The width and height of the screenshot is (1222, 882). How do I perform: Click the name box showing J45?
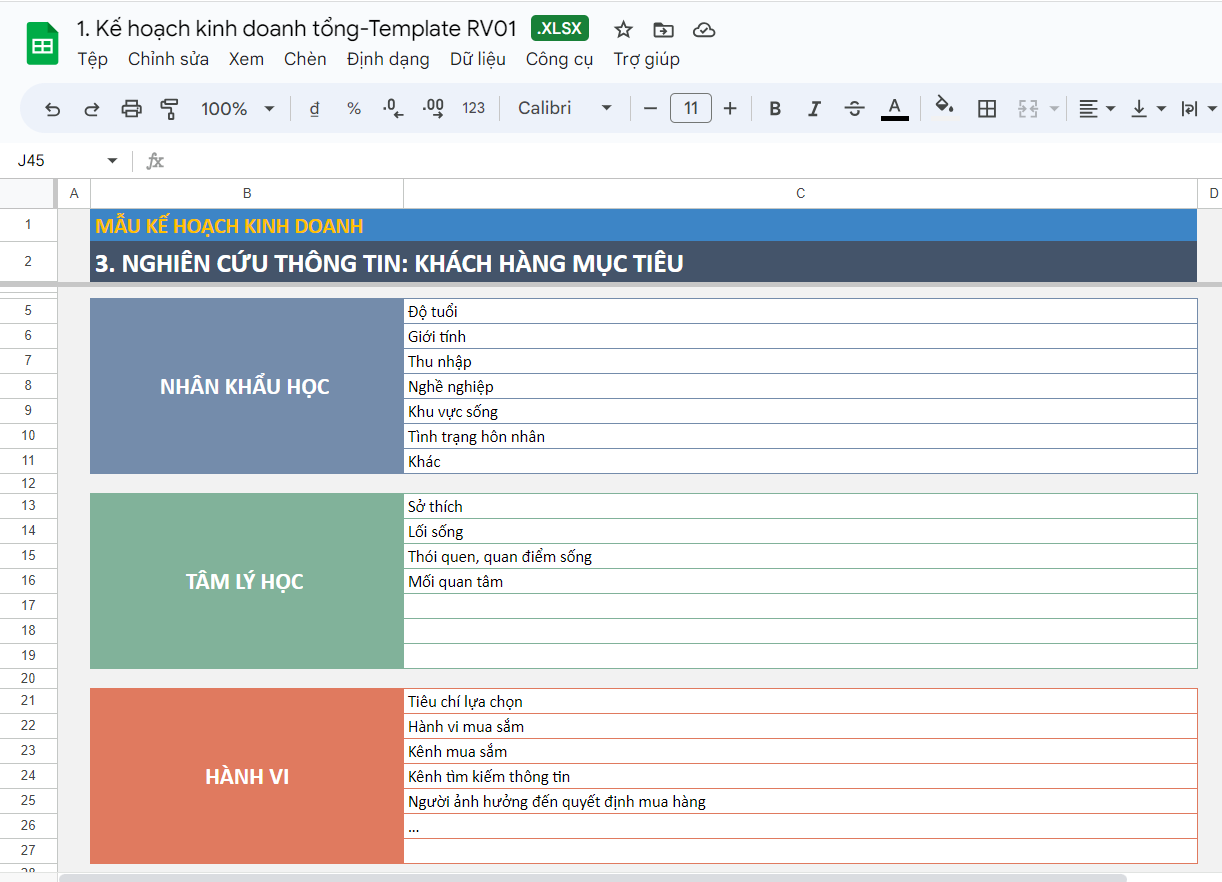pos(58,161)
